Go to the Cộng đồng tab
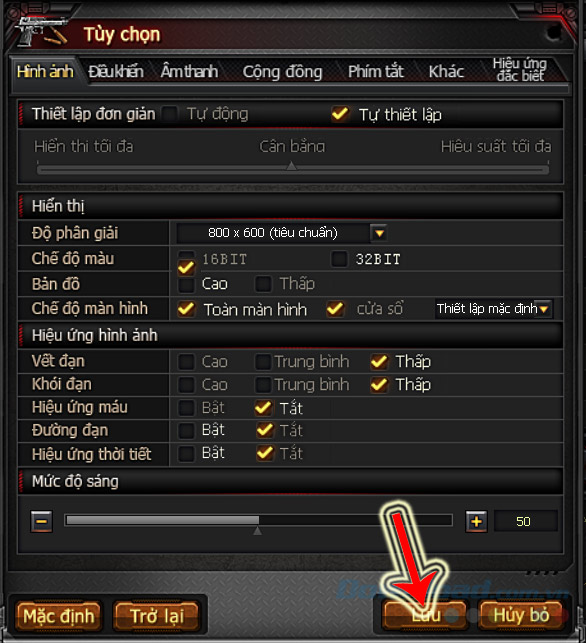Screen dimensions: 586x643 pyautogui.click(x=283, y=71)
